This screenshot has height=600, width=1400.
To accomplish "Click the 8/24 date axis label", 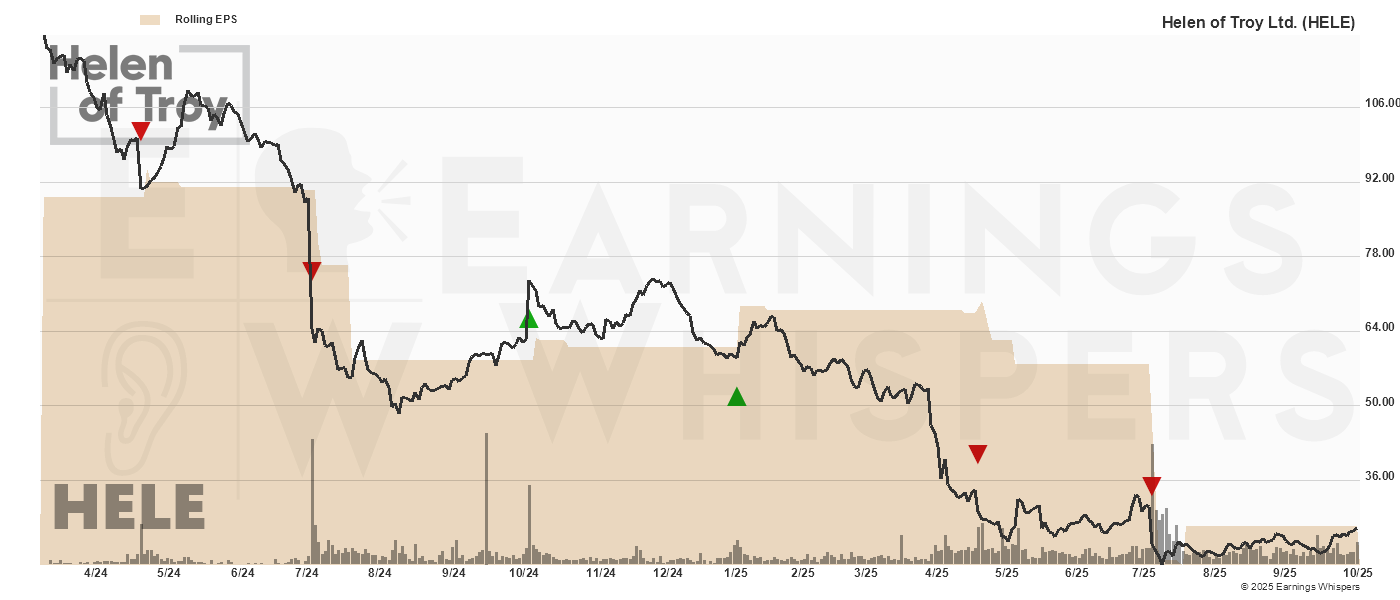I will coord(380,573).
